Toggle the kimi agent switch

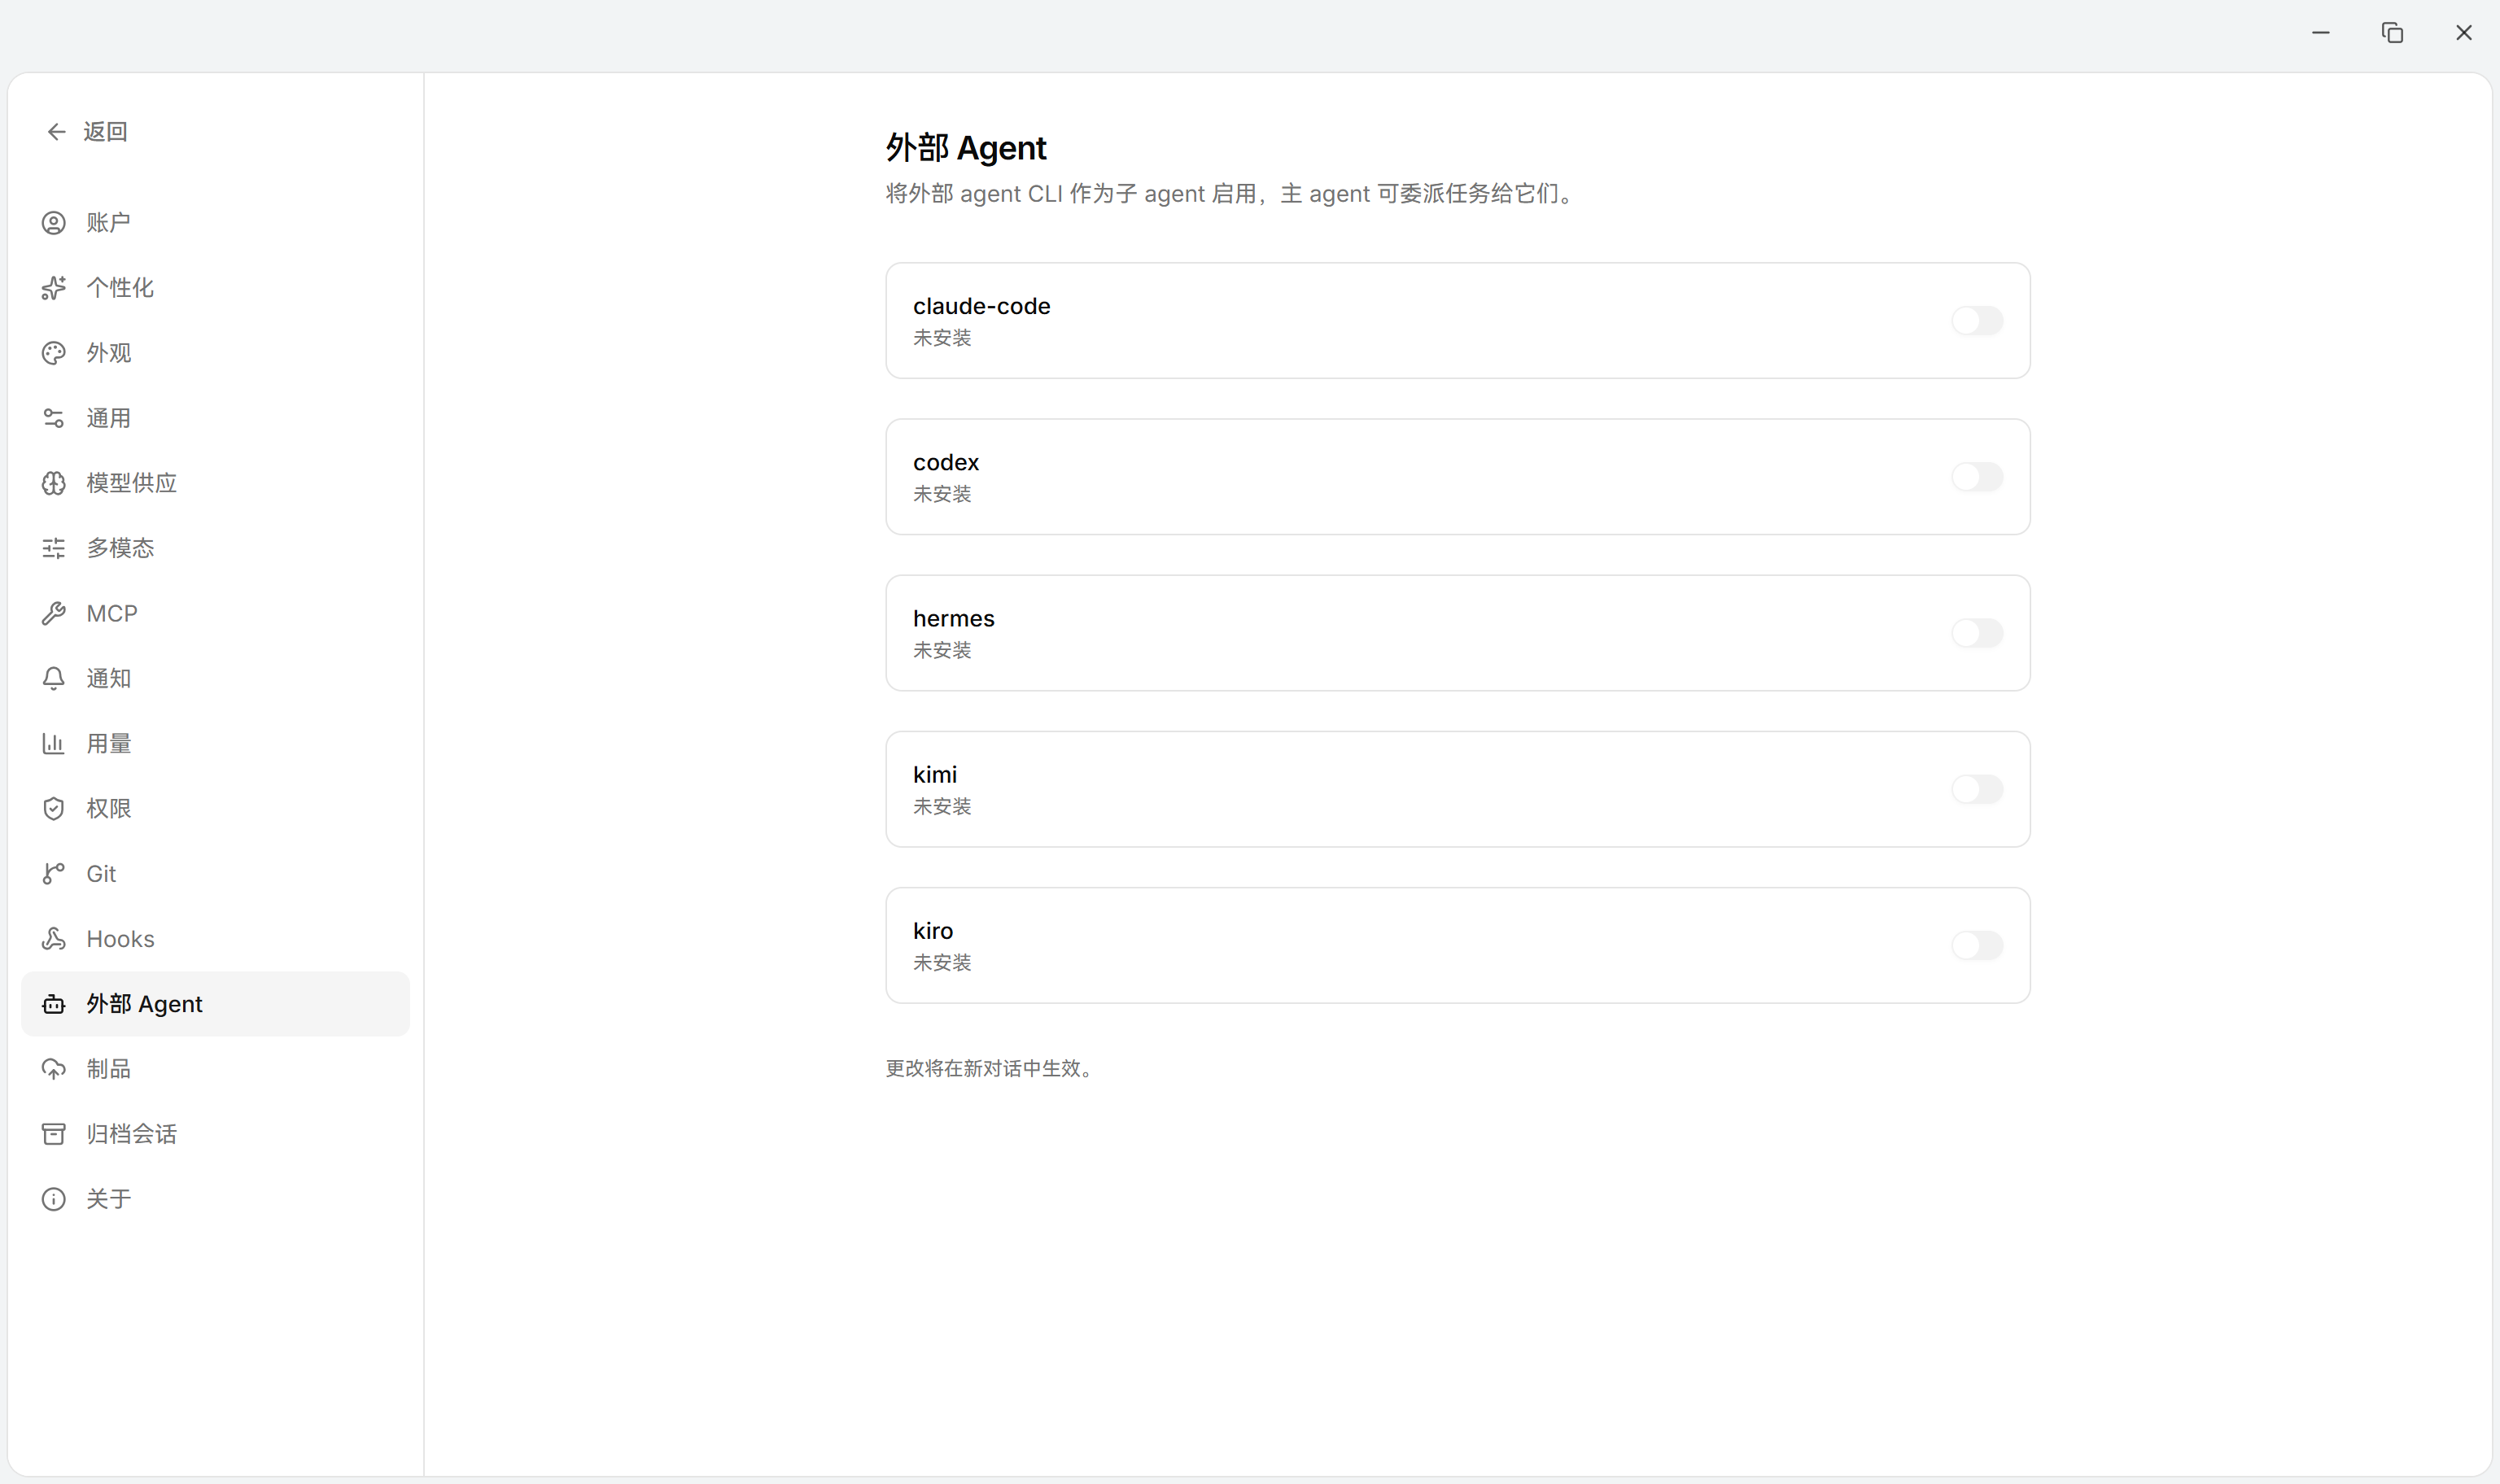[x=1977, y=789]
